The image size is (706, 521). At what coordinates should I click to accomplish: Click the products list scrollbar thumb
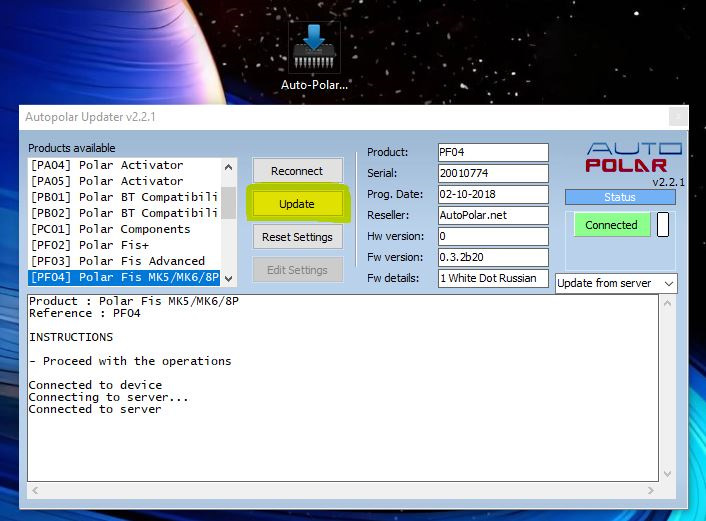229,203
